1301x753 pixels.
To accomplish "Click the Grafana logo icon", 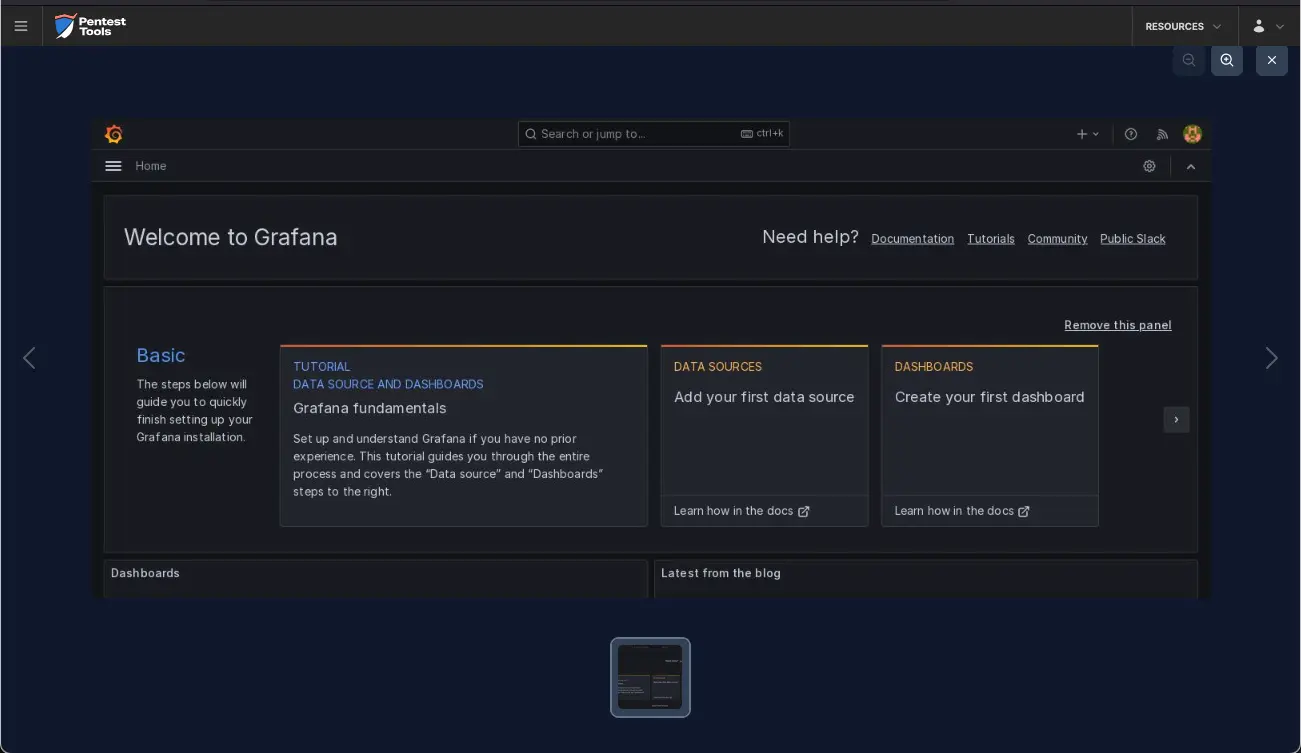I will (114, 134).
